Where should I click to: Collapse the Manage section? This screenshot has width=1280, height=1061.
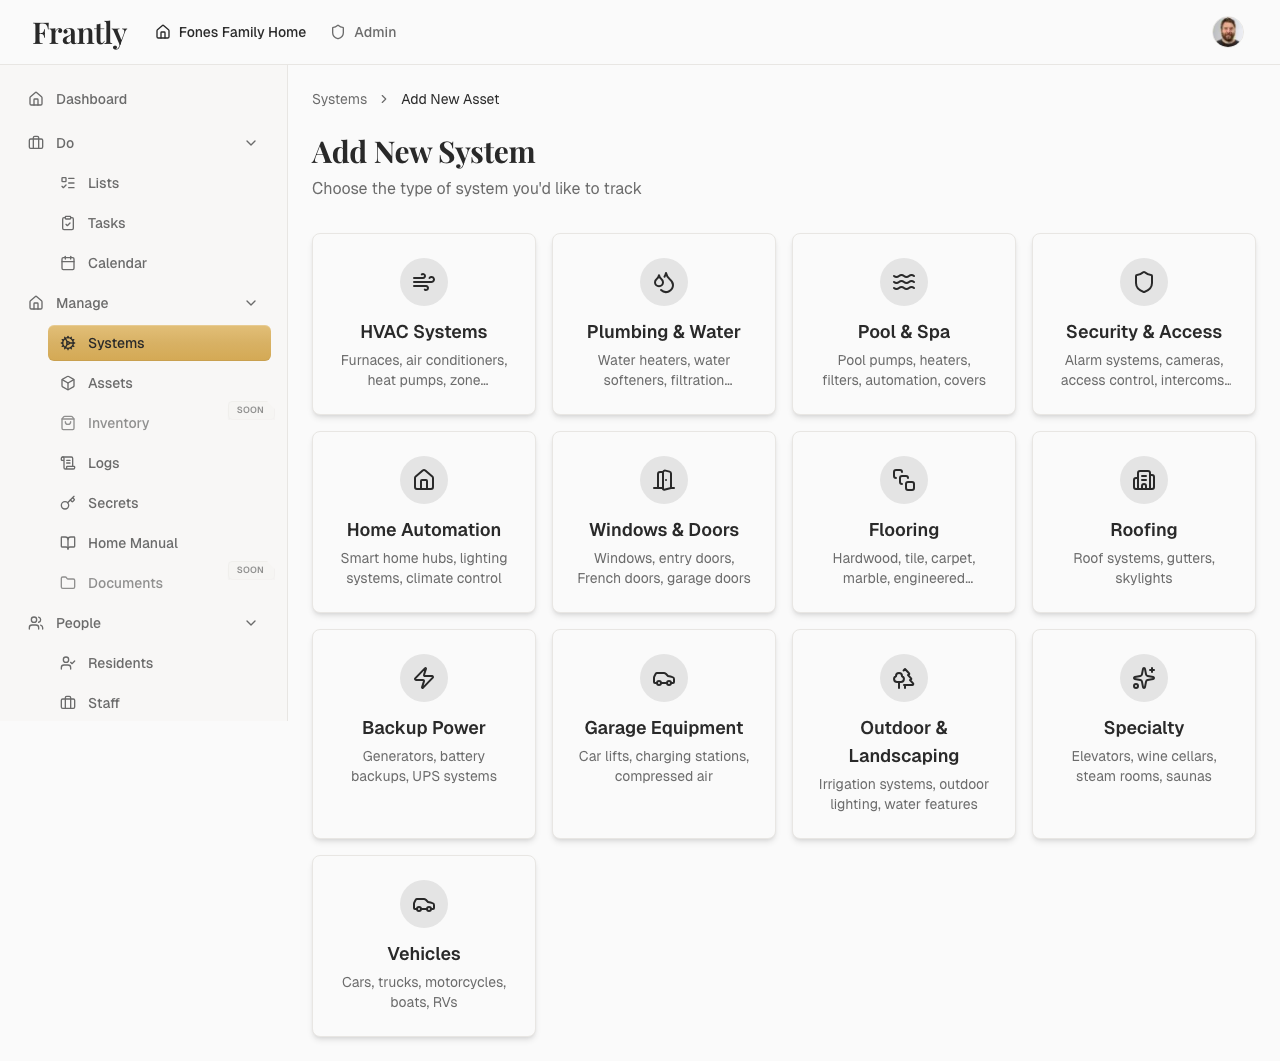pyautogui.click(x=251, y=302)
